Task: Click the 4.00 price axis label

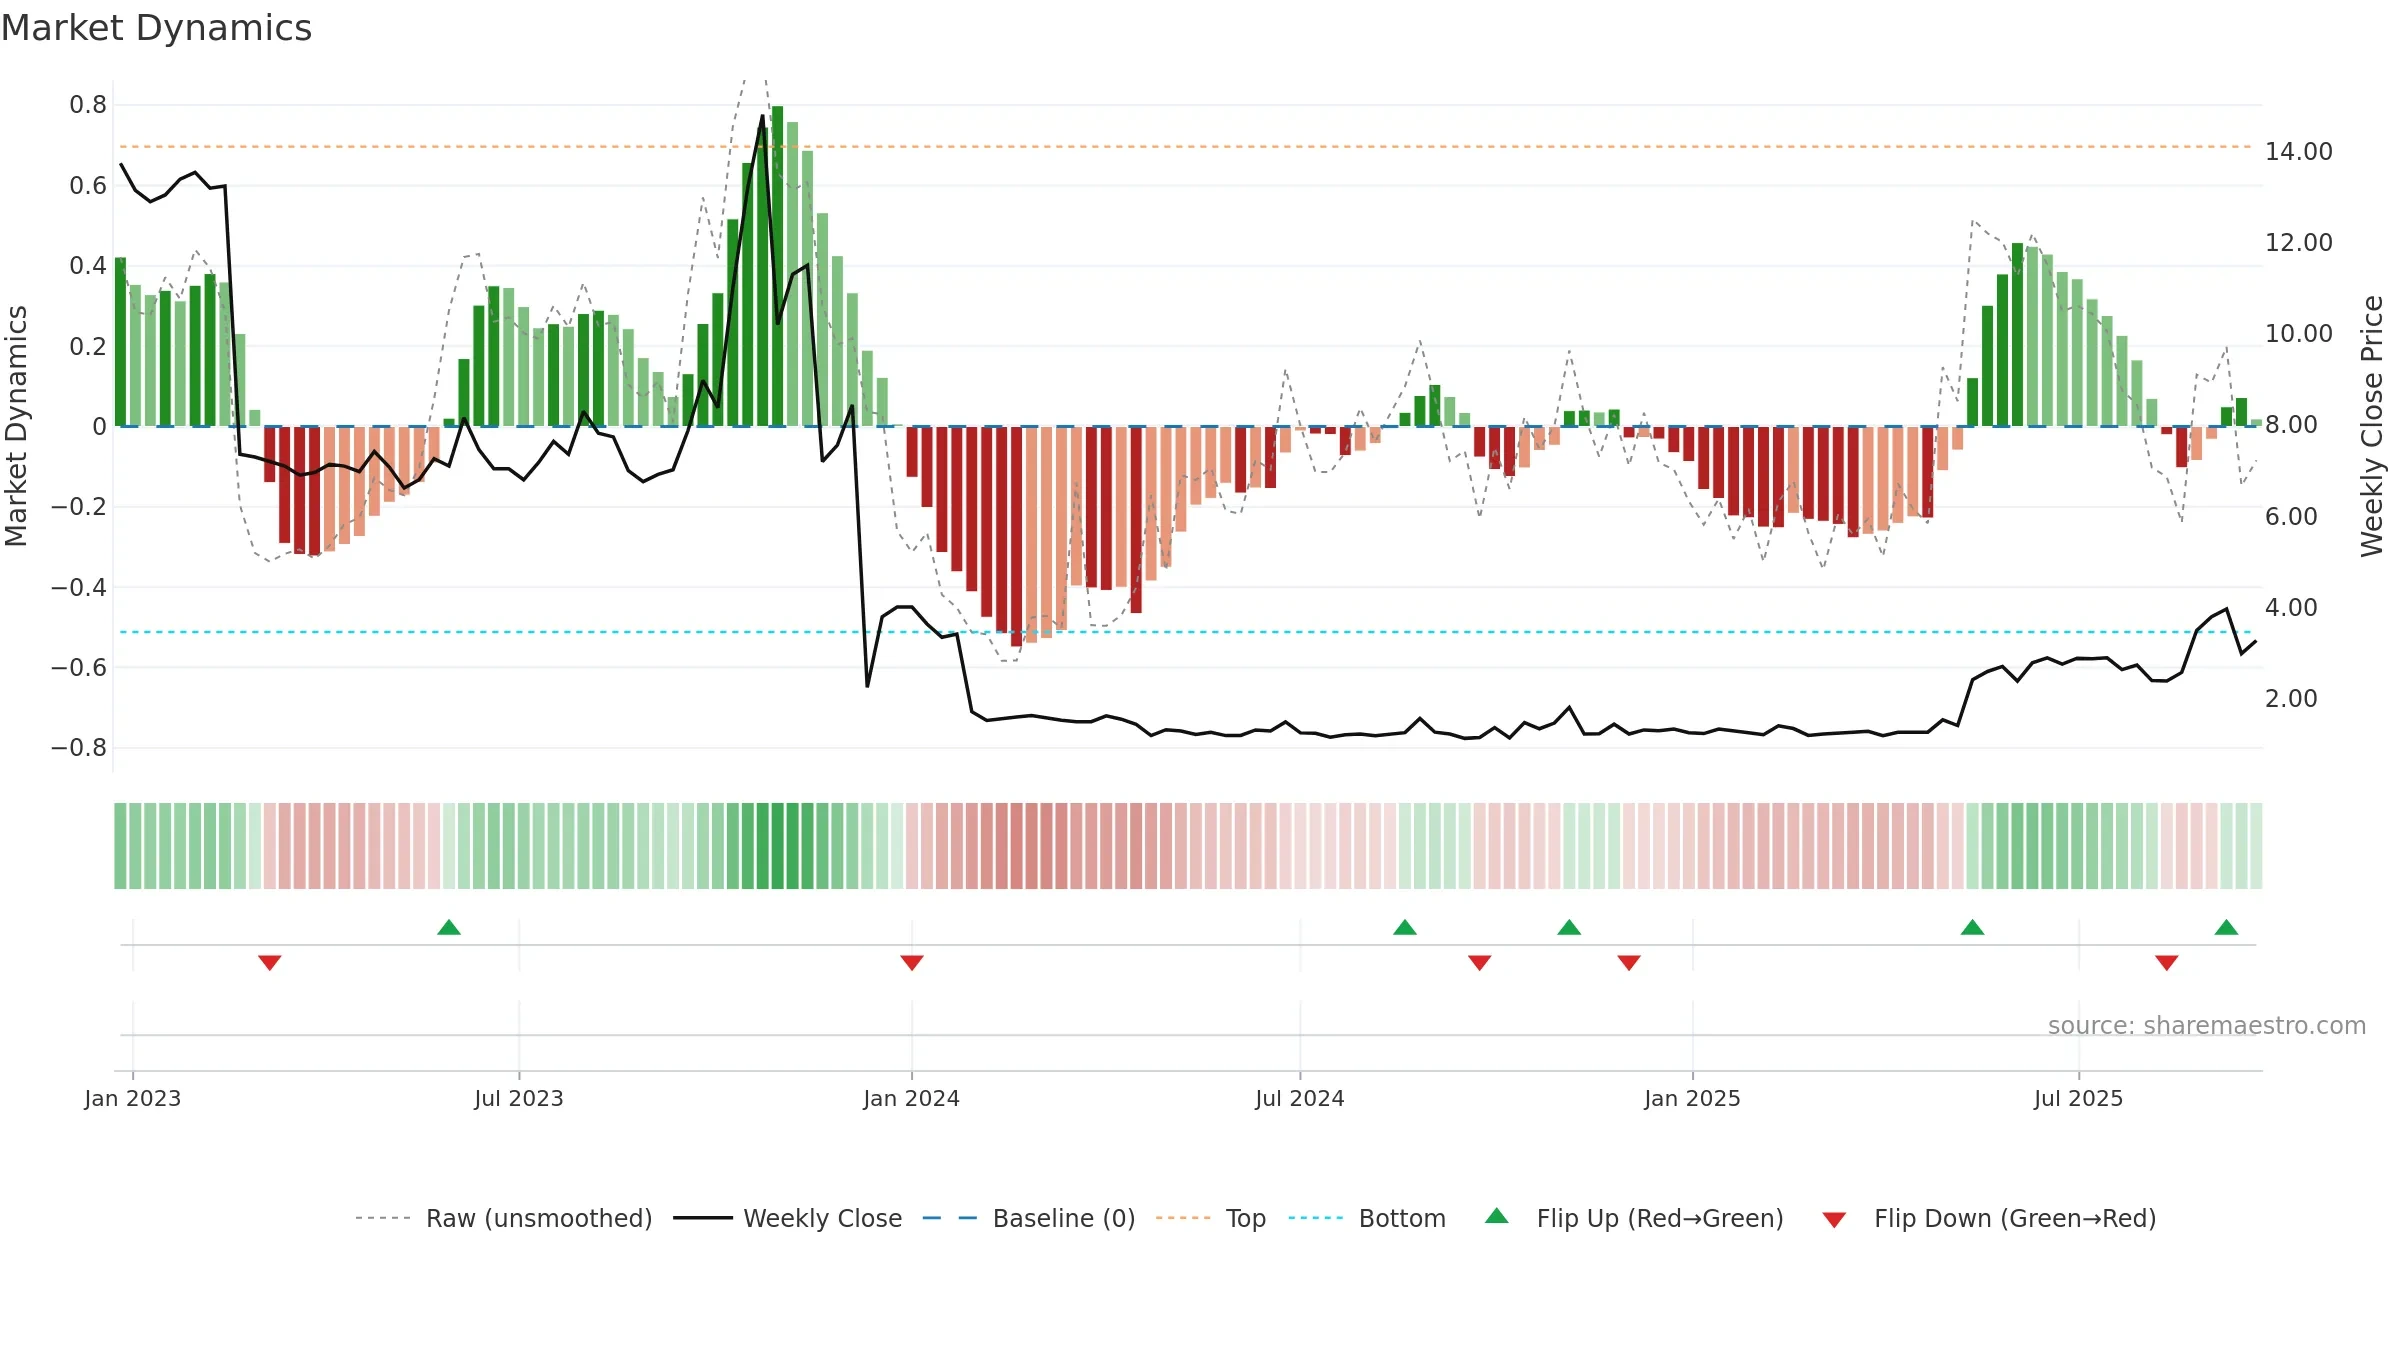Action: click(x=2291, y=608)
